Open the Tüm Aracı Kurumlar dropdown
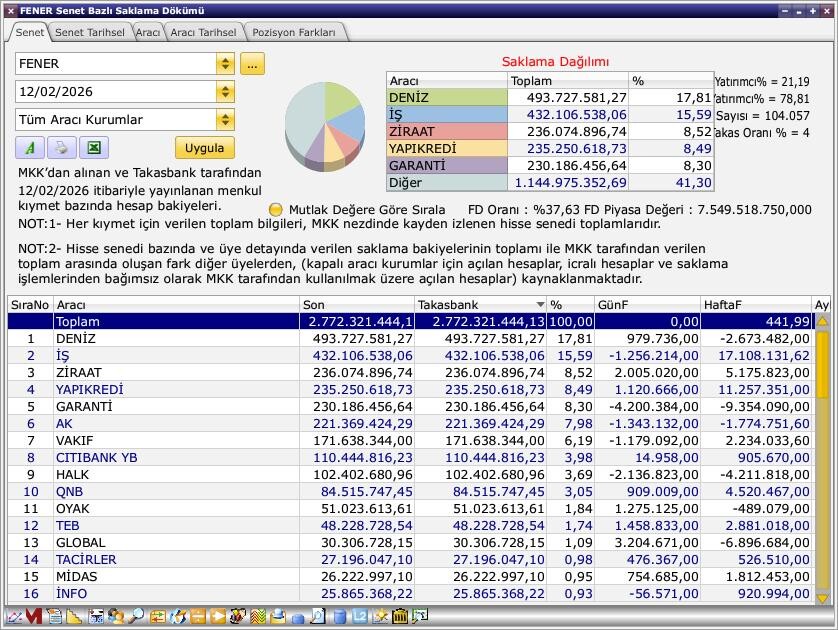The height and width of the screenshot is (630, 838). 225,120
